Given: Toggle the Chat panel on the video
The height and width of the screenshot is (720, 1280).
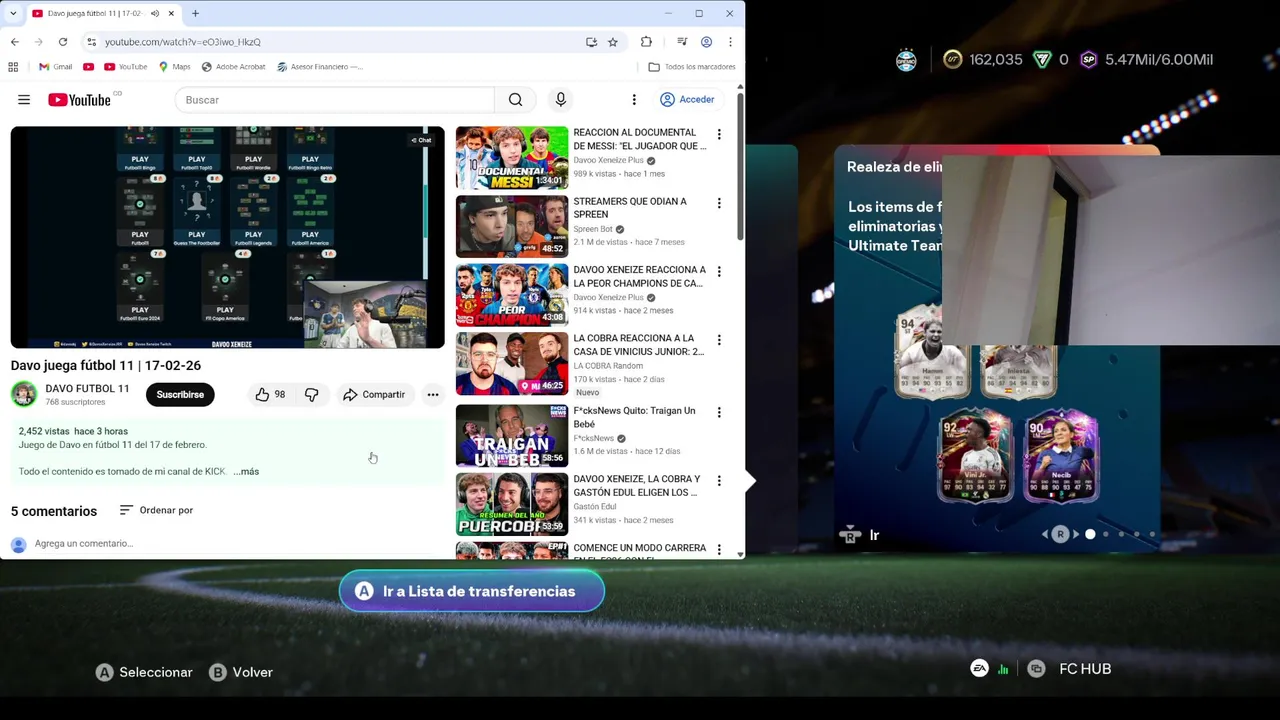Looking at the screenshot, I should 421,140.
